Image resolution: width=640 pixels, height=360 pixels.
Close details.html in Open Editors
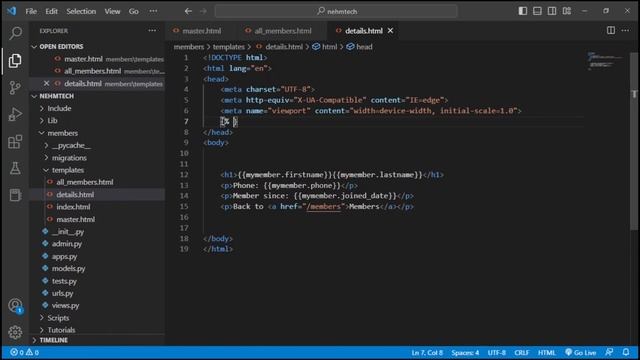coord(47,83)
